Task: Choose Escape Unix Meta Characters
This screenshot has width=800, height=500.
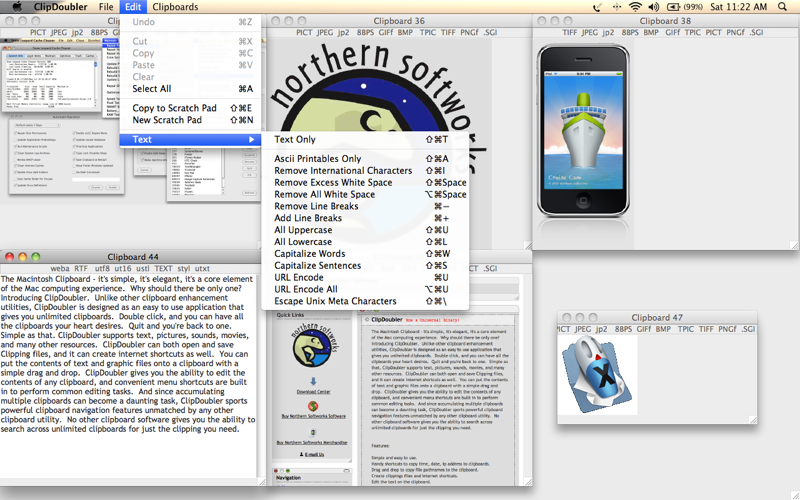Action: point(365,301)
